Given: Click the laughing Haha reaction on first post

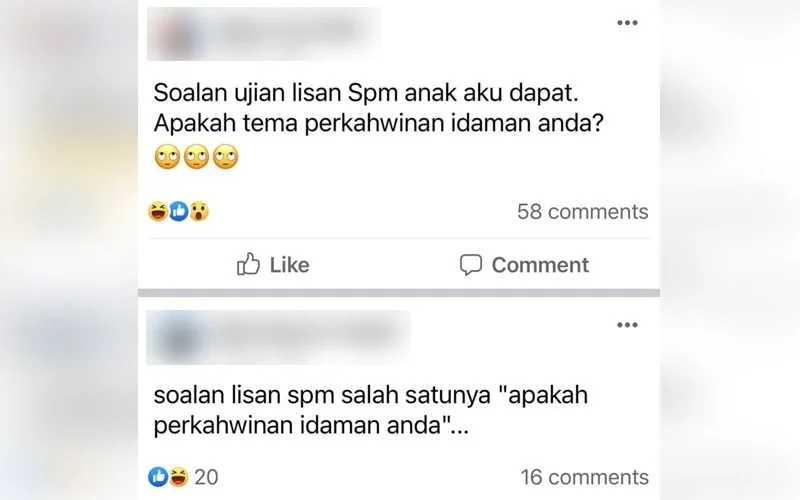Looking at the screenshot, I should coord(158,211).
